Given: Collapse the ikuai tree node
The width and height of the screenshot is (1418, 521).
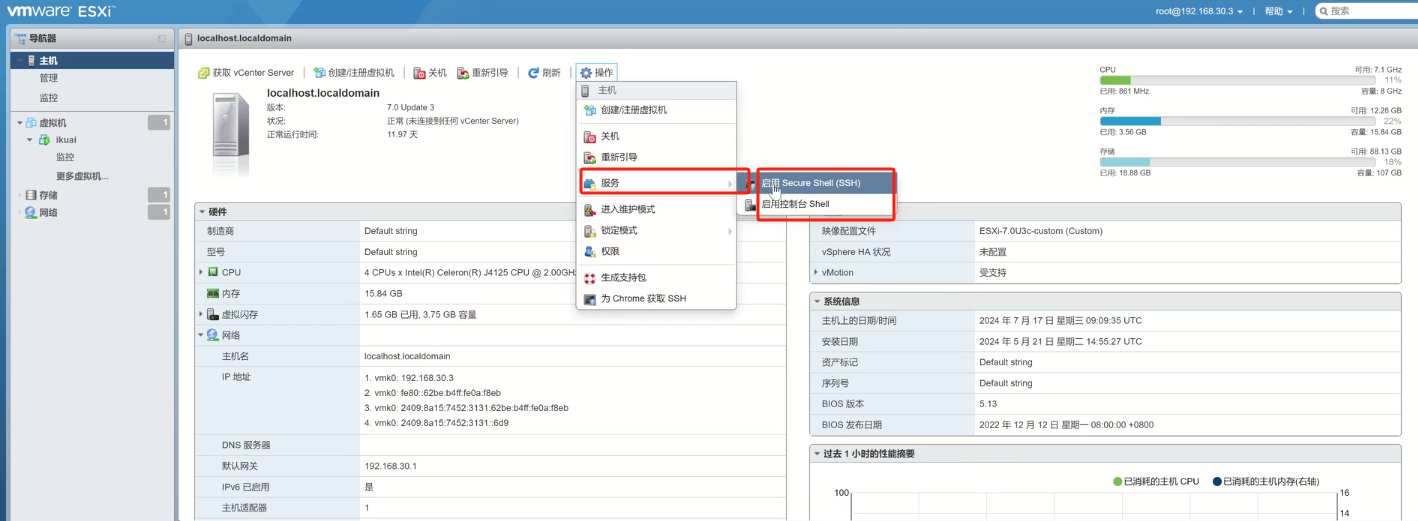Looking at the screenshot, I should [x=31, y=140].
